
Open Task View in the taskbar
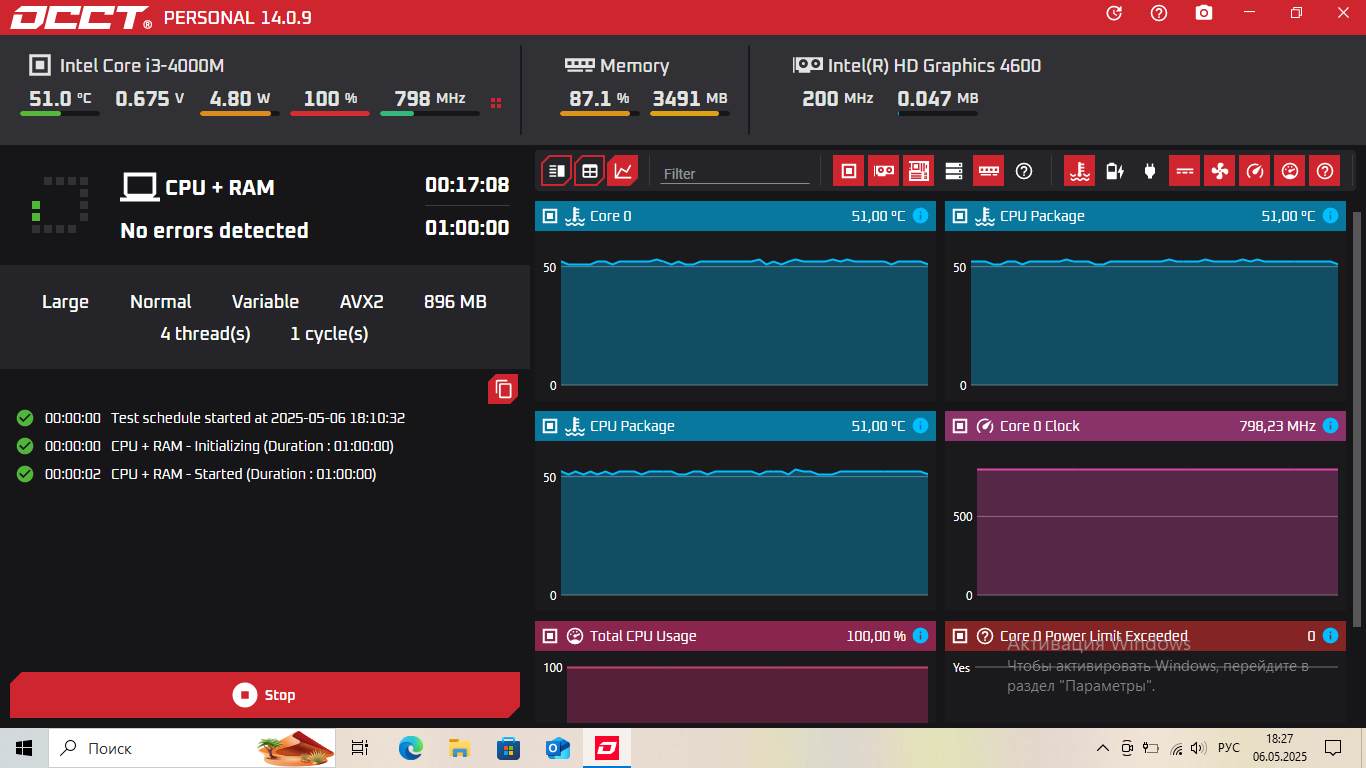pyautogui.click(x=360, y=748)
